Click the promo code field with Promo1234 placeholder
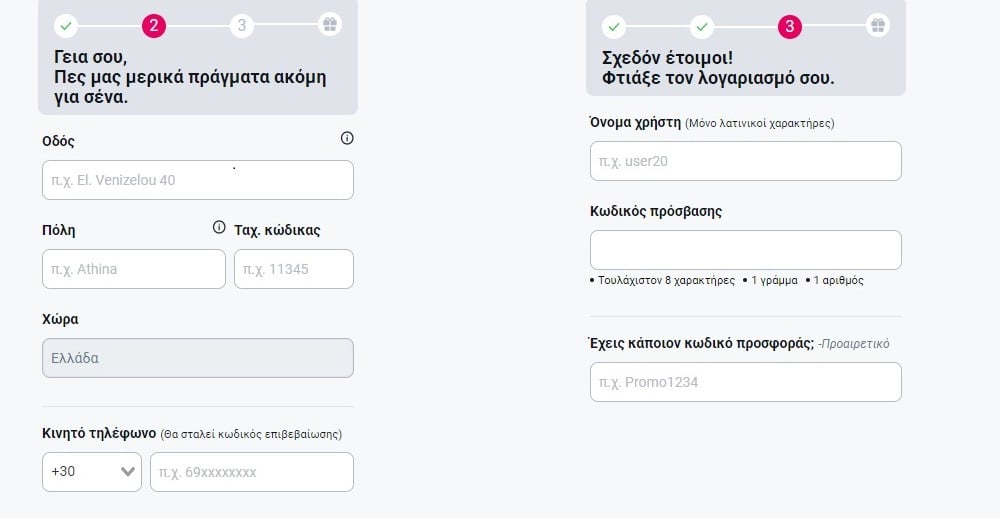1000x518 pixels. 746,382
